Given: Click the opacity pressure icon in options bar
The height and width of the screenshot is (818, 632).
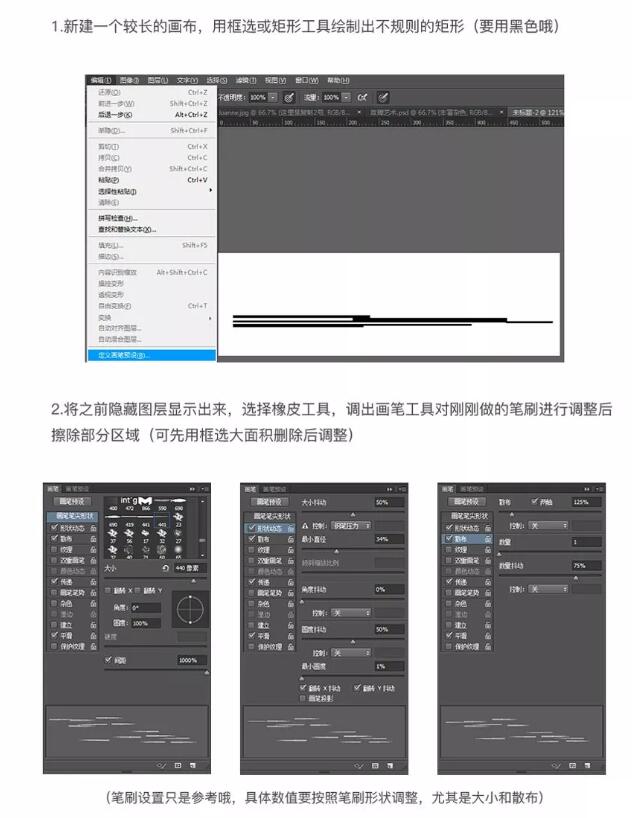Looking at the screenshot, I should (289, 98).
